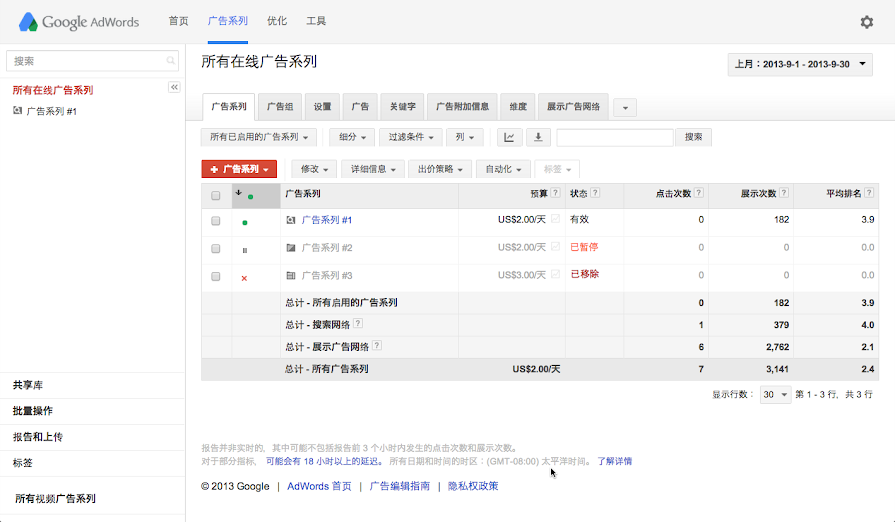Click campaign type icon beside 广告系列 #1 in table
895x522 pixels.
click(291, 220)
